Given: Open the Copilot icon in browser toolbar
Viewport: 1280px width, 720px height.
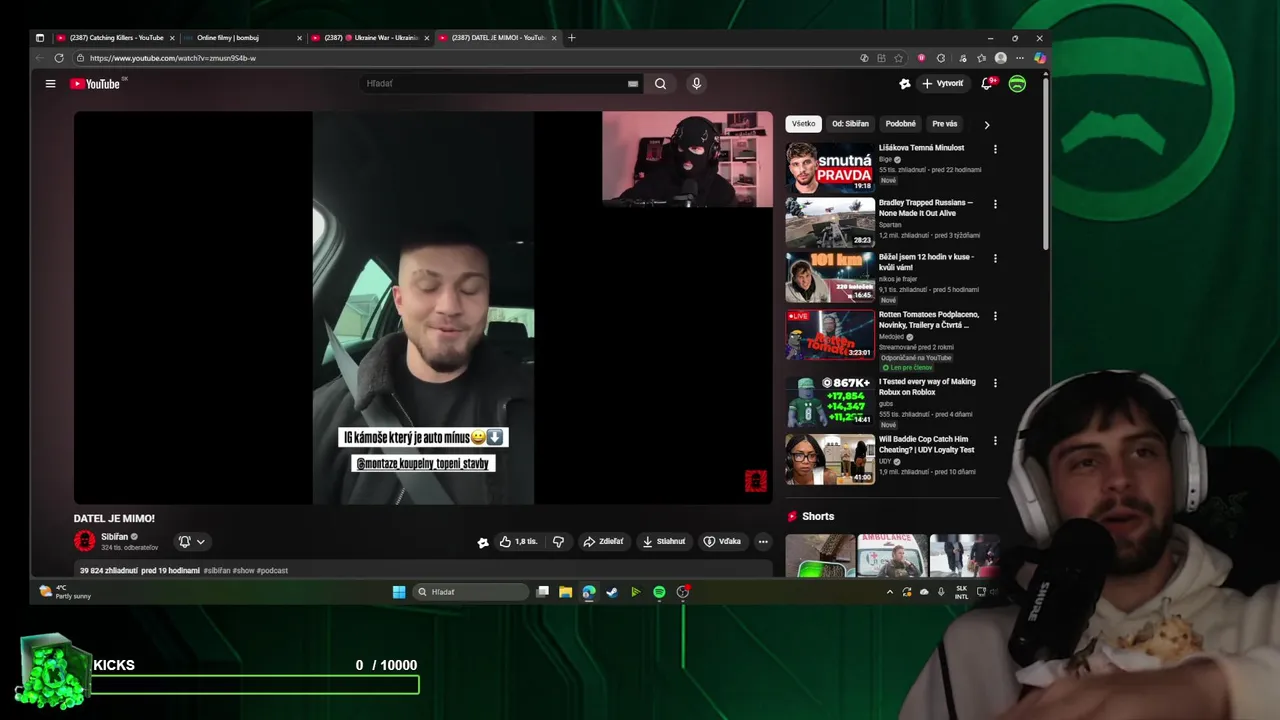Looking at the screenshot, I should click(1040, 58).
